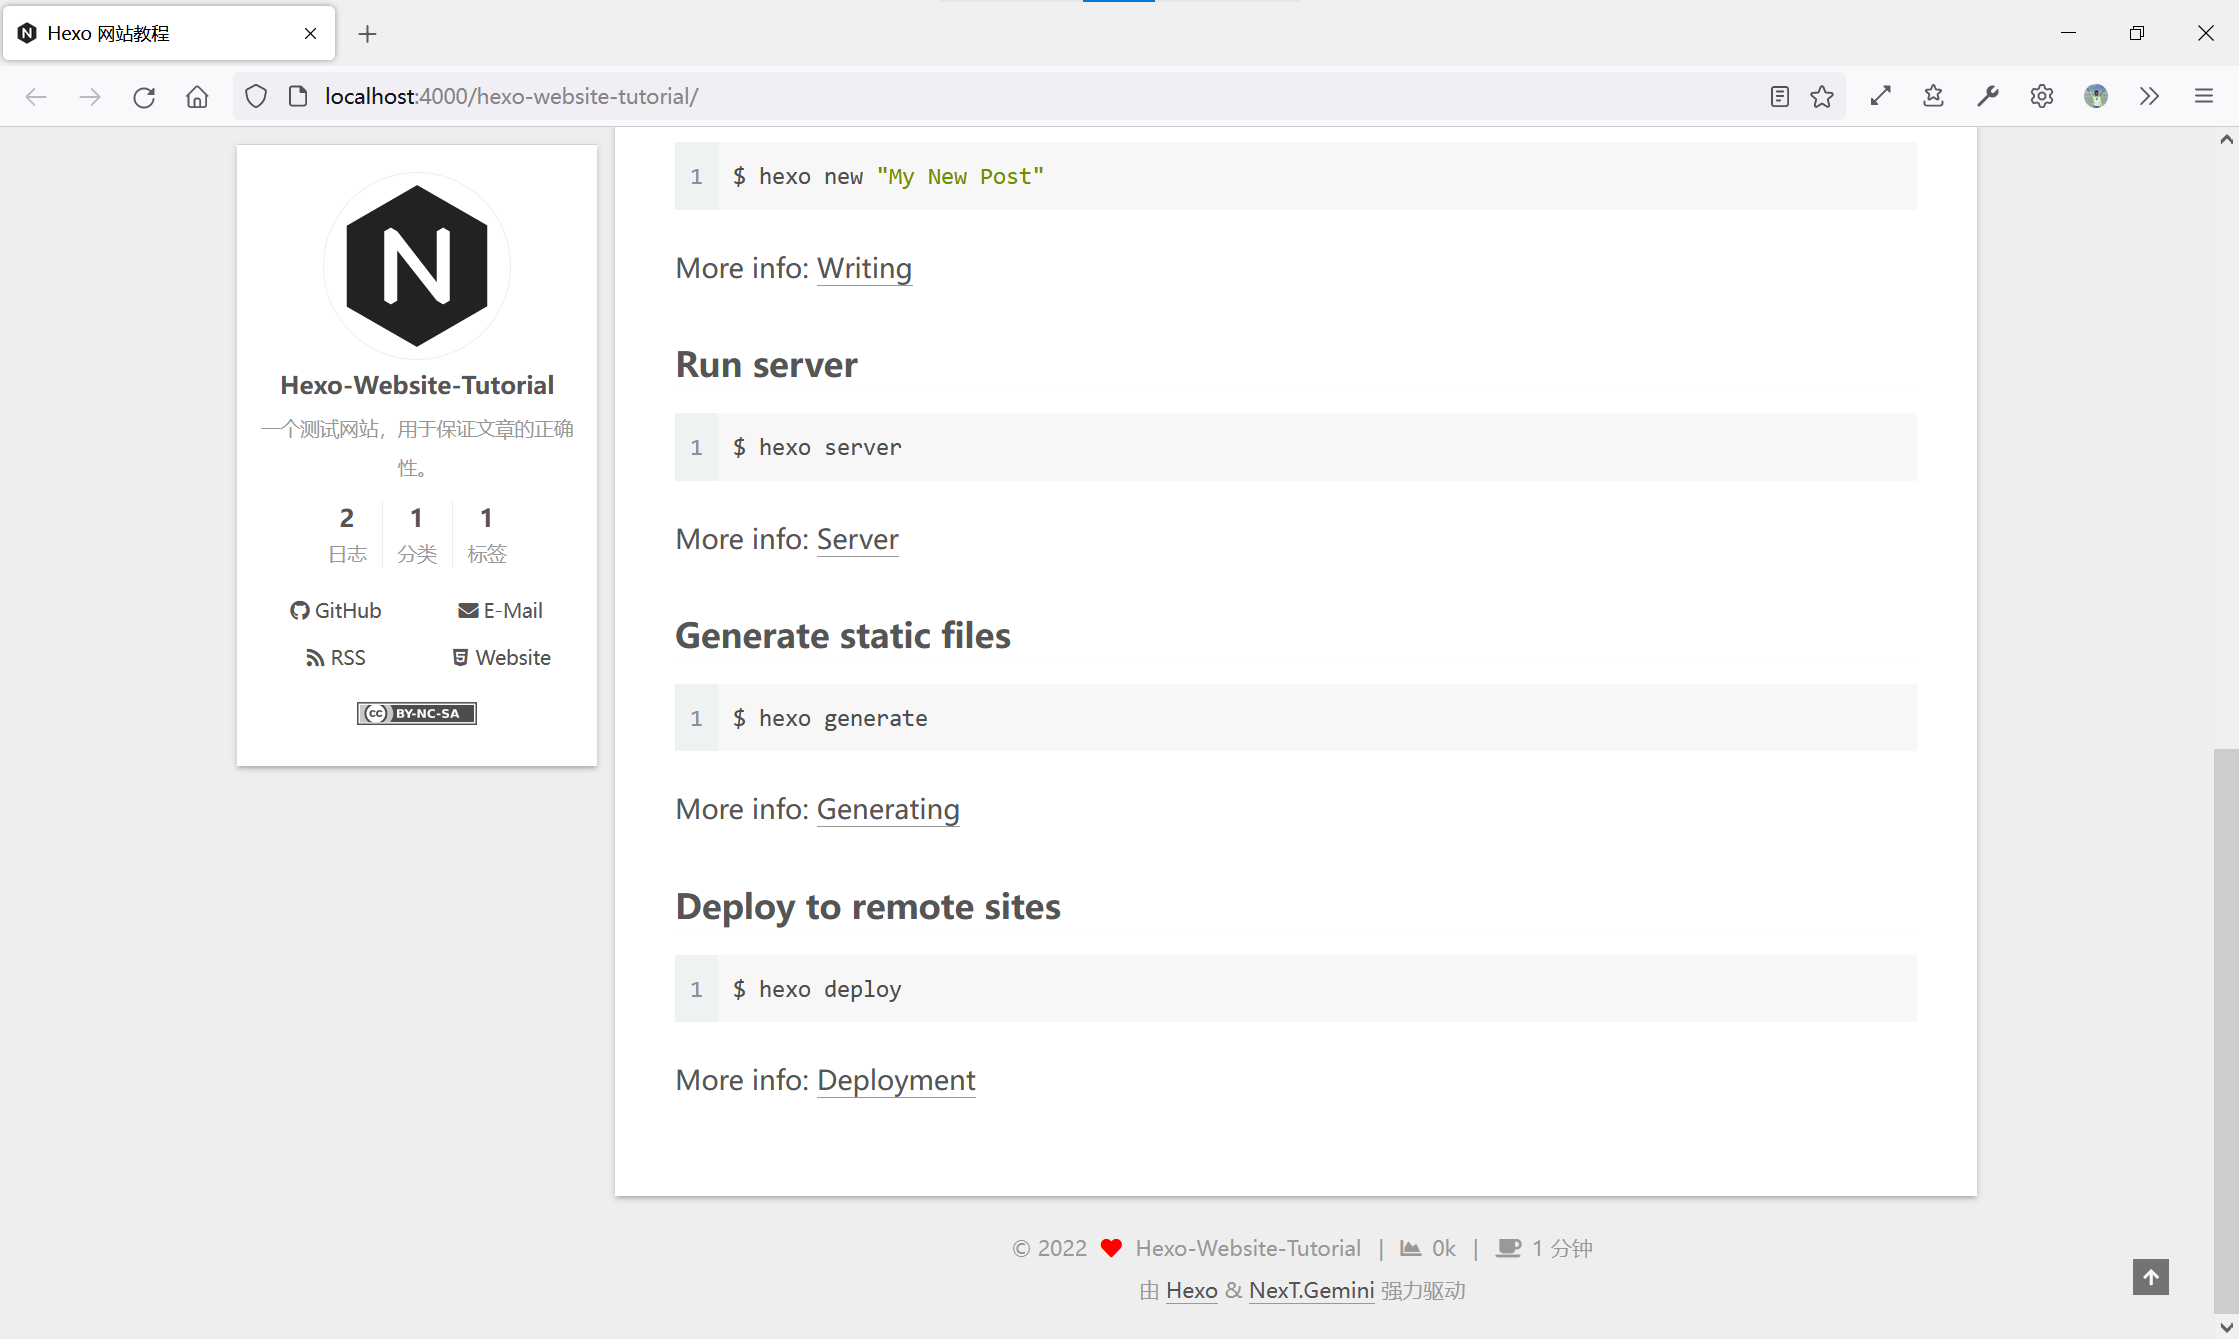Reload the page with refresh icon
Viewport: 2239px width, 1339px height.
click(x=144, y=96)
